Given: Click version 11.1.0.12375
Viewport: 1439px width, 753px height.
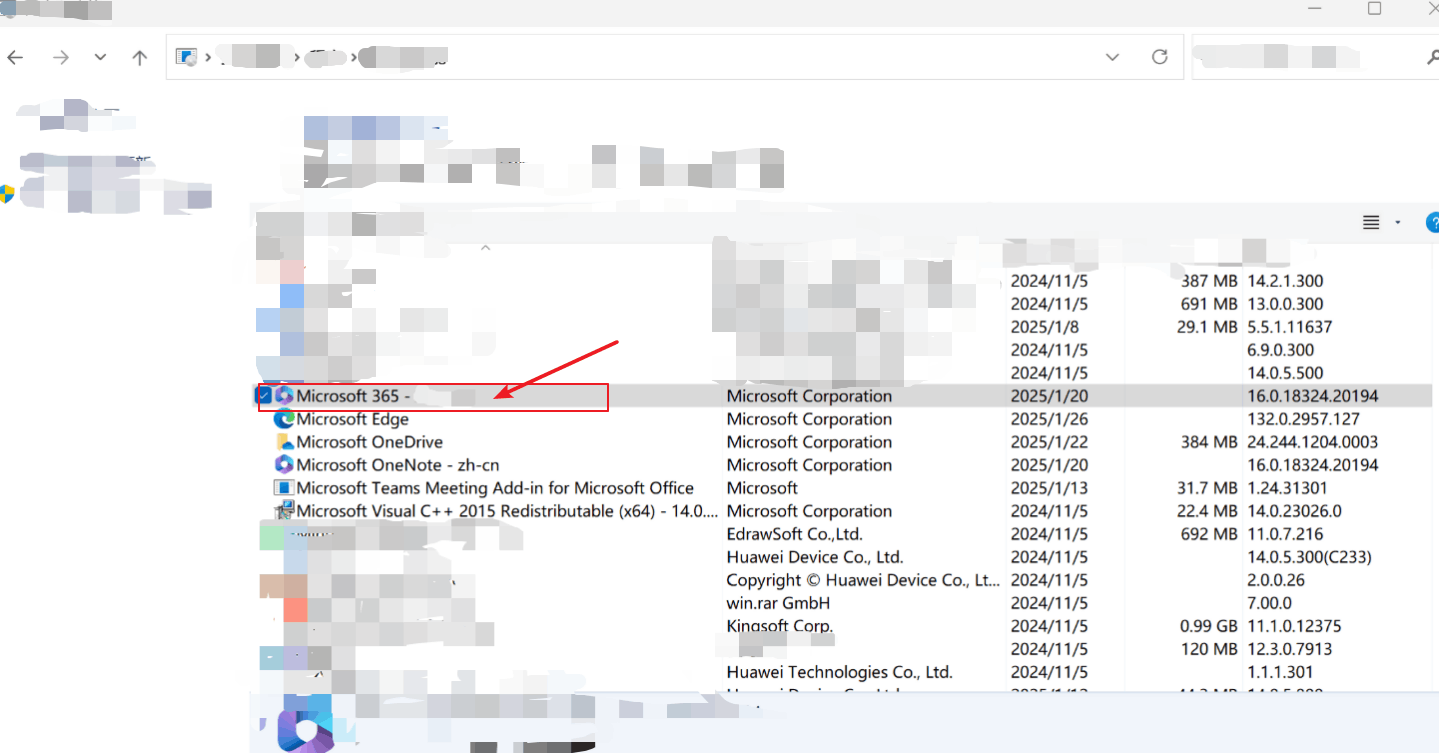Looking at the screenshot, I should (x=1294, y=626).
